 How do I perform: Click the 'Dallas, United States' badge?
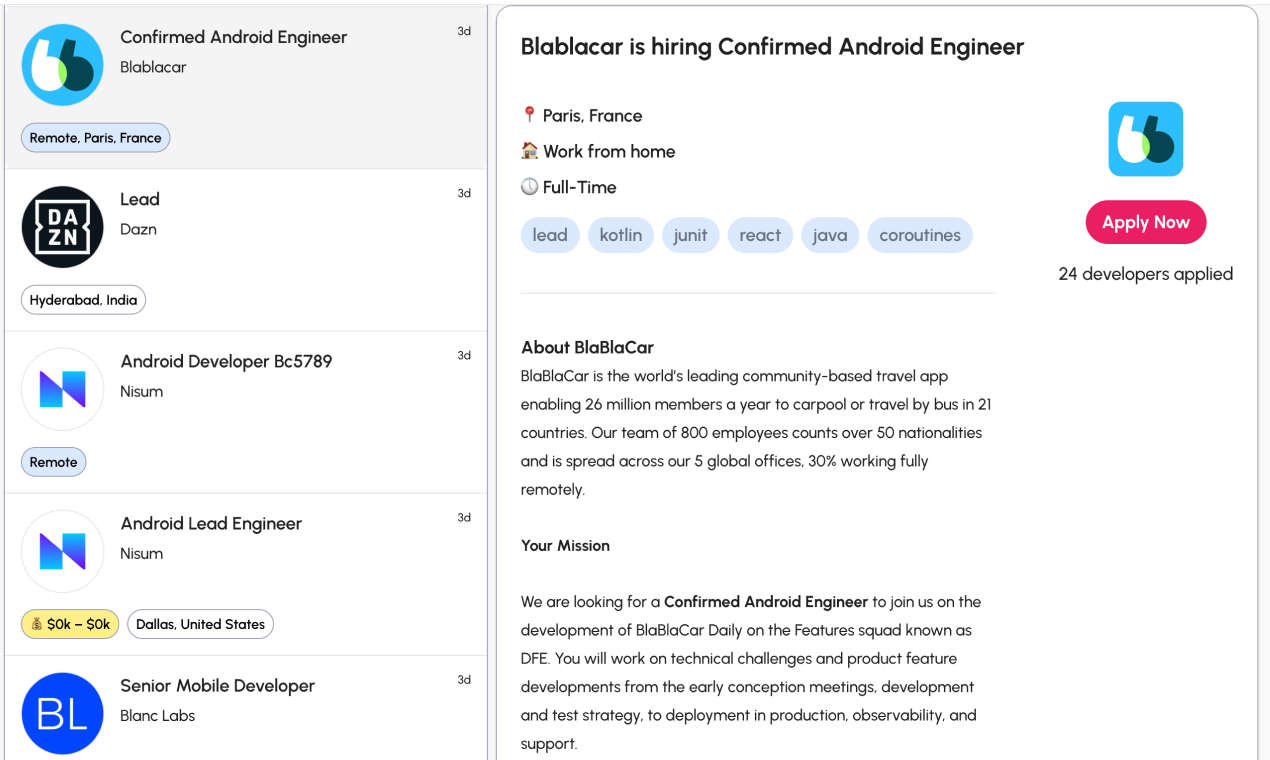pyautogui.click(x=200, y=624)
